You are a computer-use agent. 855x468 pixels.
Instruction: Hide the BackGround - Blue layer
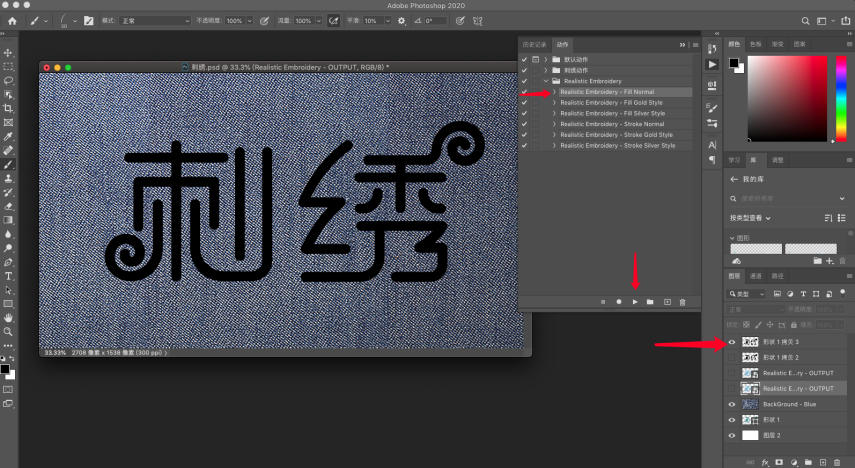[732, 404]
